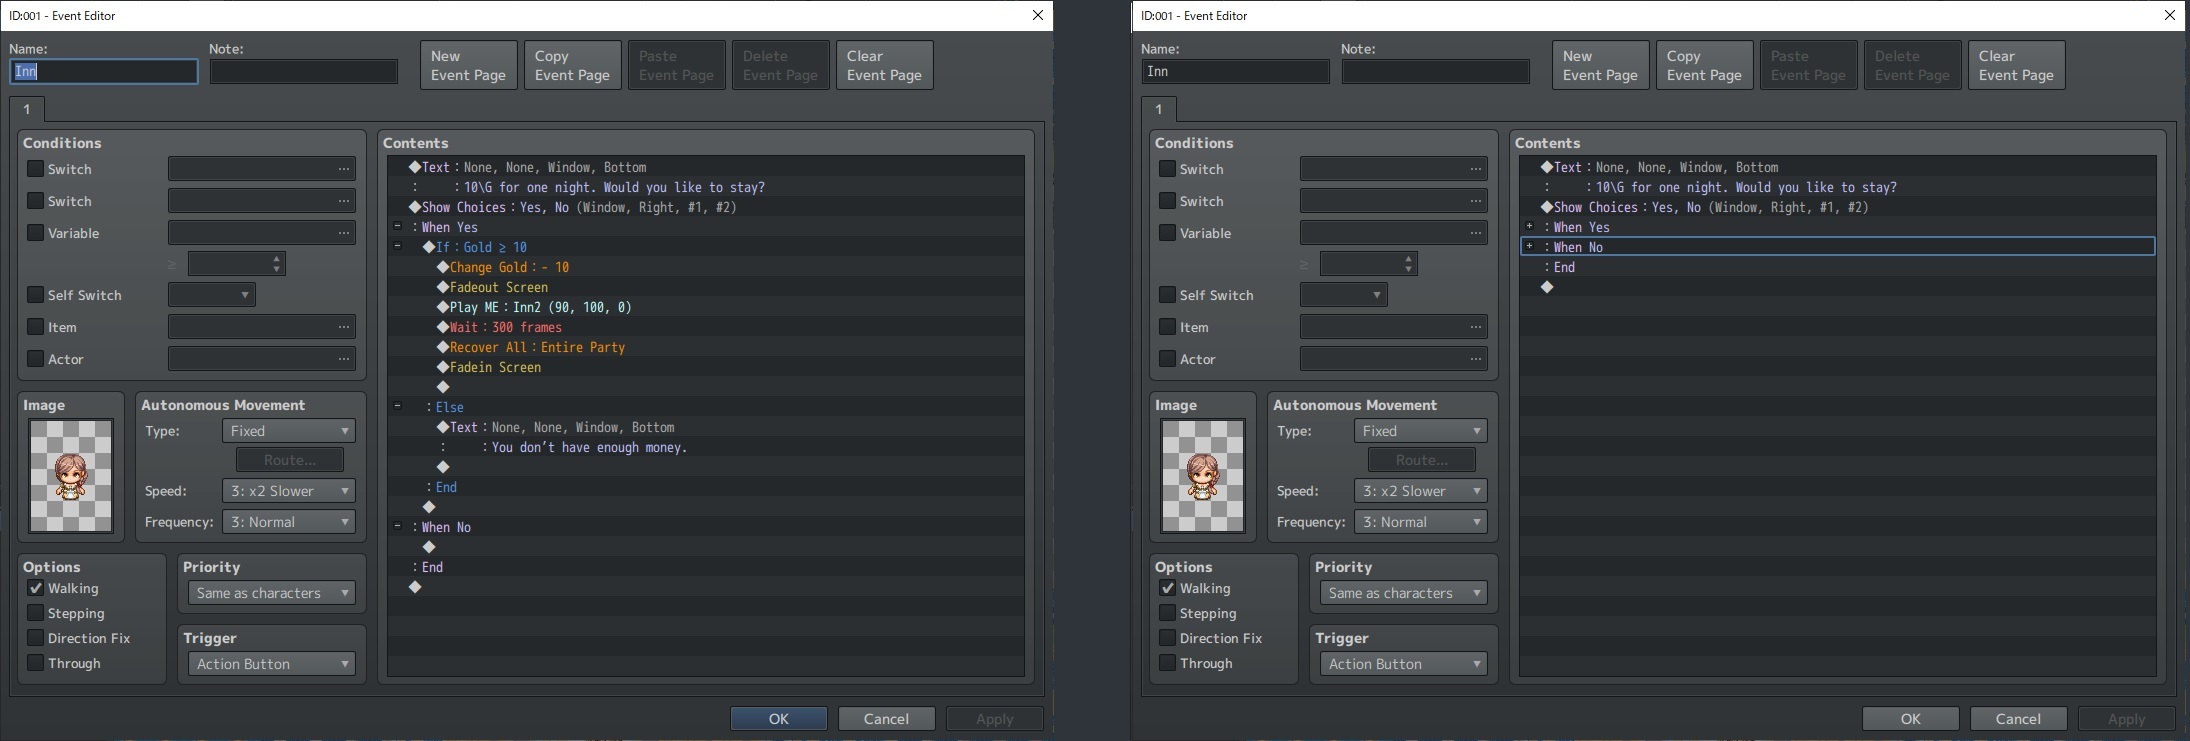Screen dimensions: 2190x741
Task: Open Trigger dropdown in left window
Action: (x=272, y=664)
